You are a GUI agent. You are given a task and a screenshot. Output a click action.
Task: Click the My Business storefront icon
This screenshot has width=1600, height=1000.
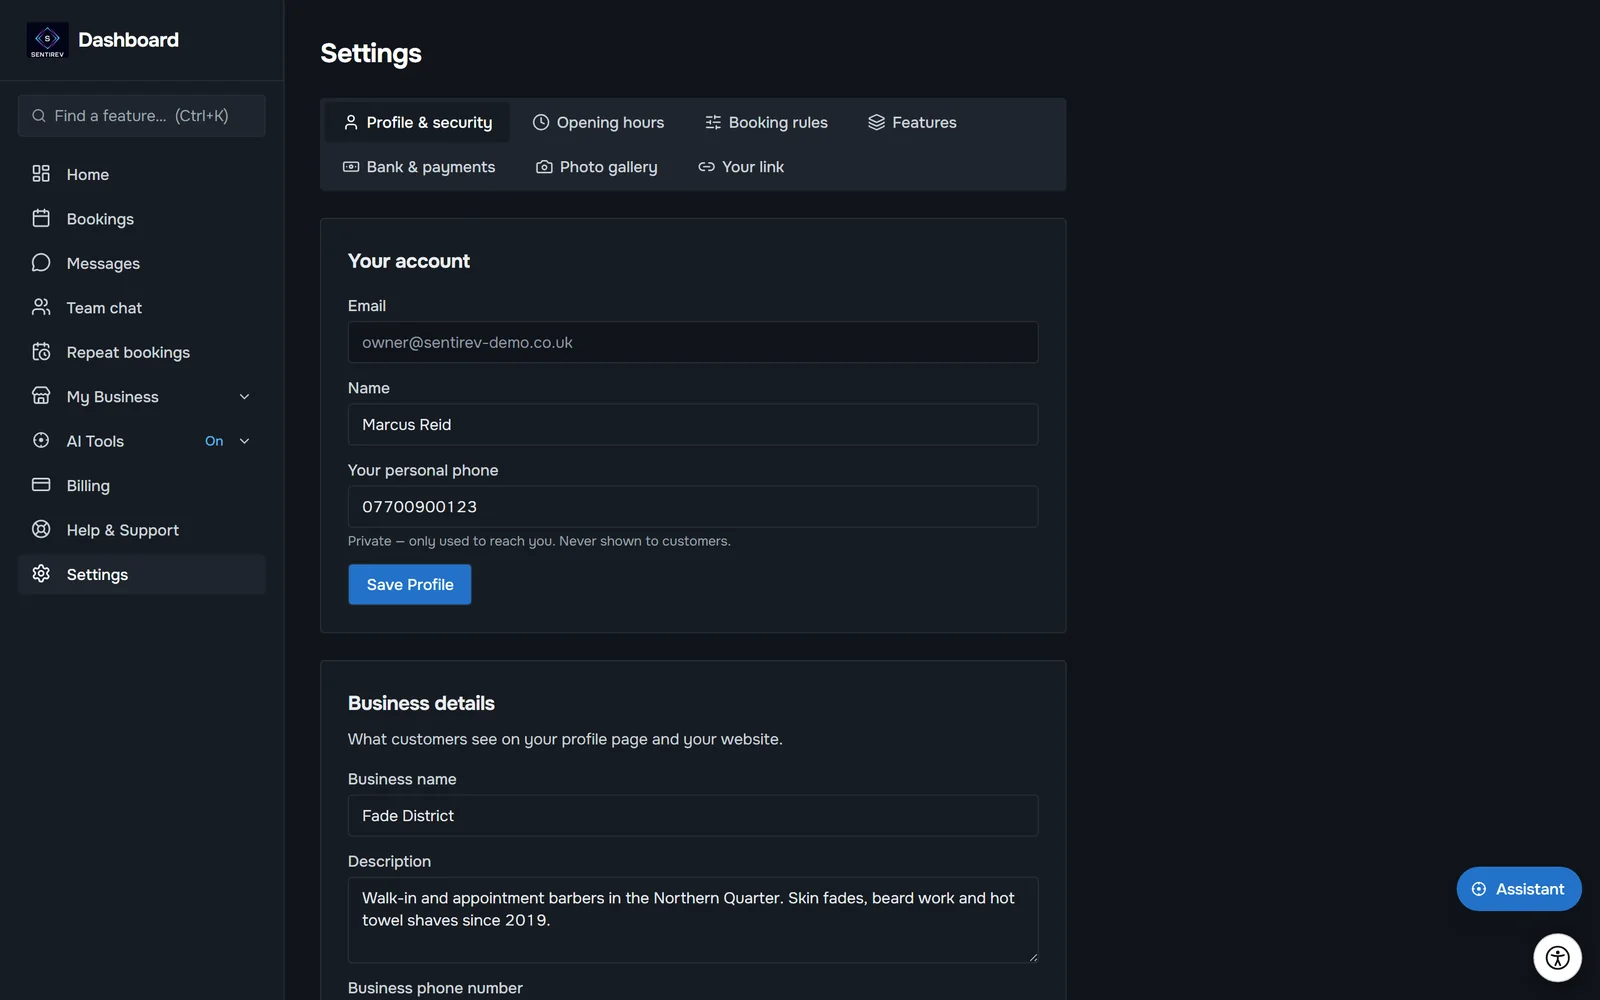tap(41, 396)
